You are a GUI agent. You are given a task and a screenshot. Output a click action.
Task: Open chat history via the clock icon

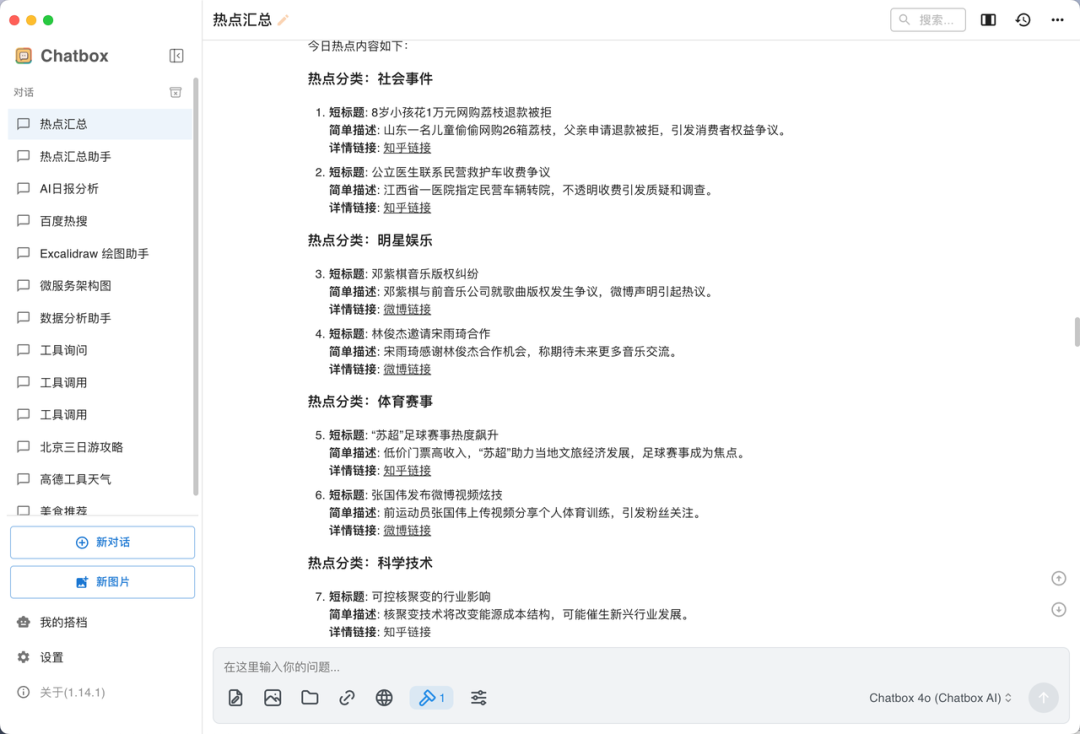[1022, 19]
